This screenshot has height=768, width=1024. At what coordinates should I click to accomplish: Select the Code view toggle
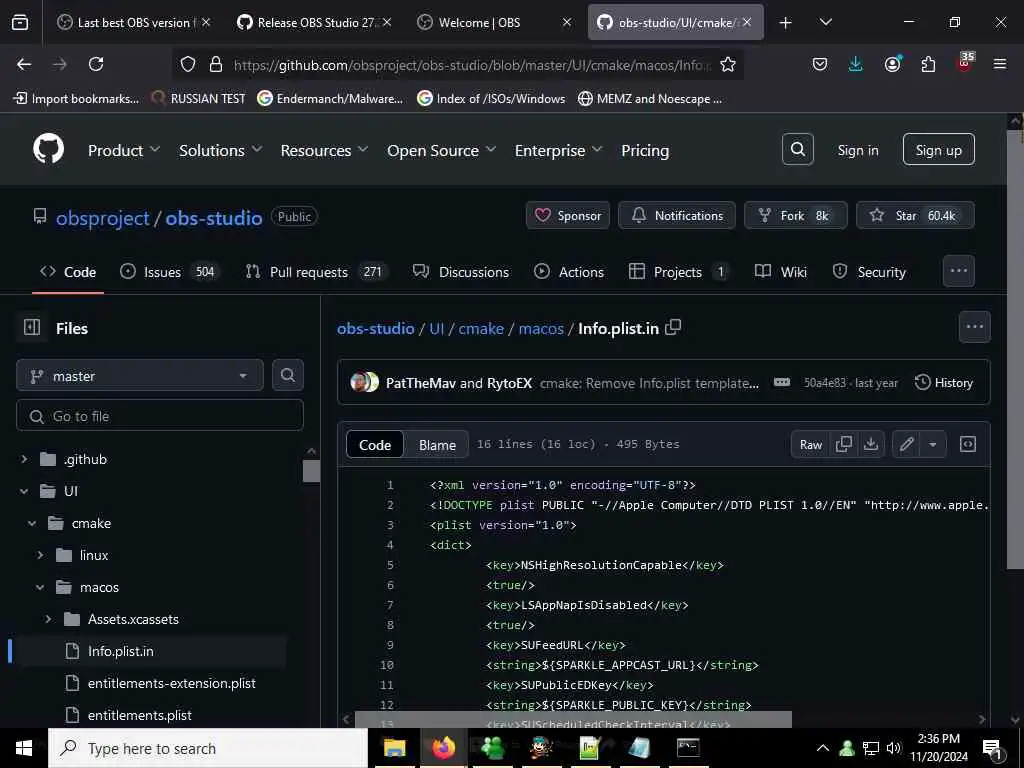click(x=375, y=445)
